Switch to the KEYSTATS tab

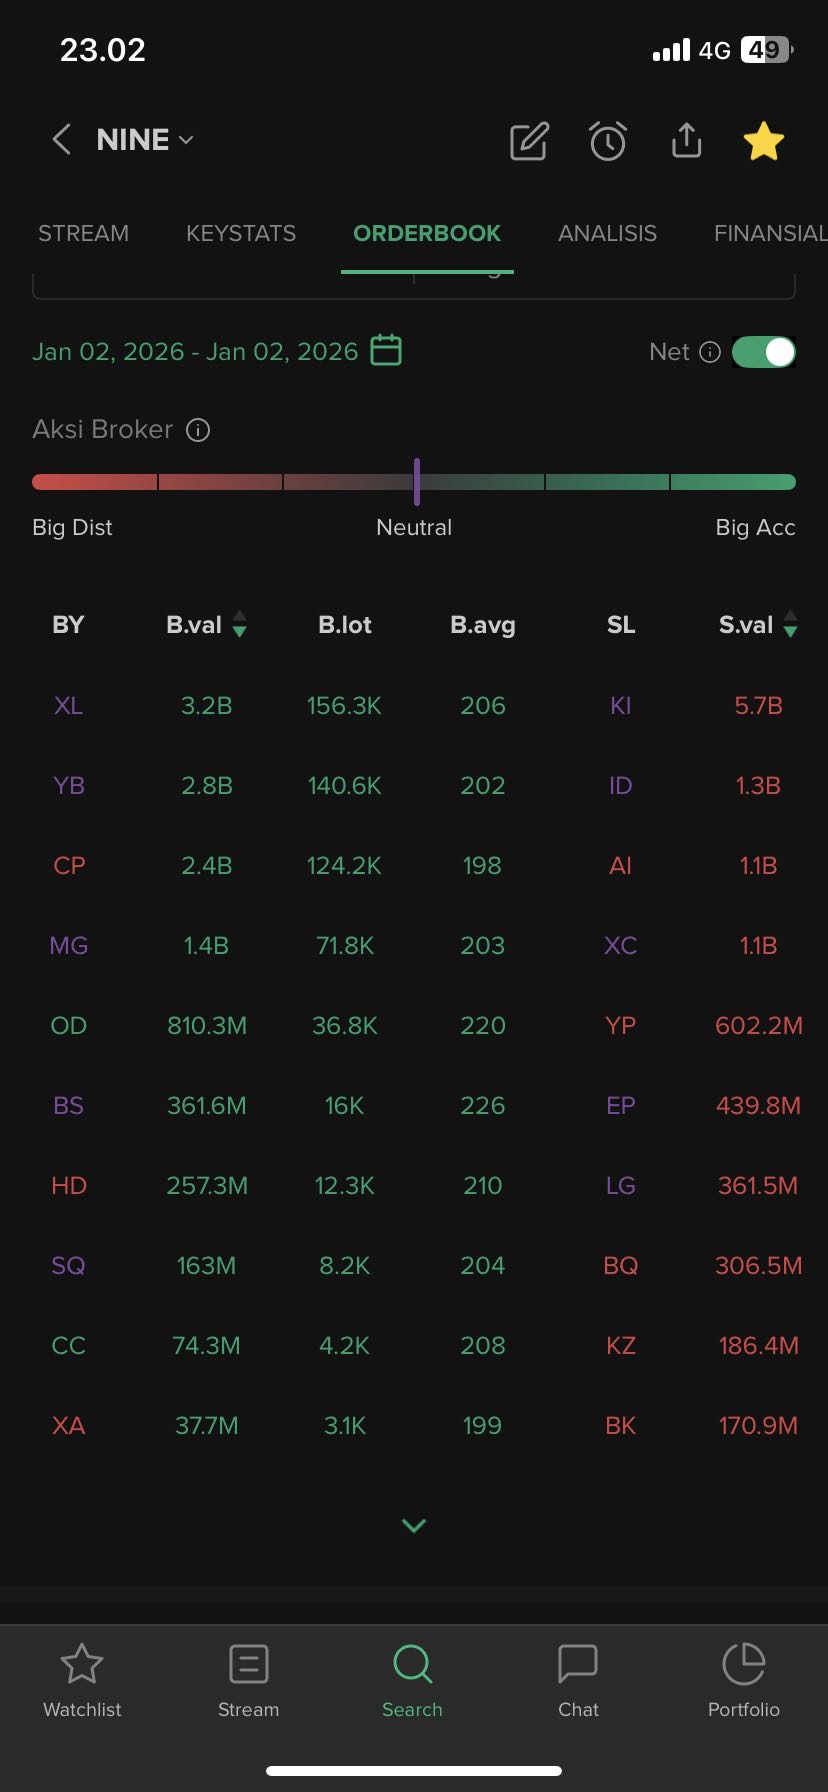tap(241, 233)
